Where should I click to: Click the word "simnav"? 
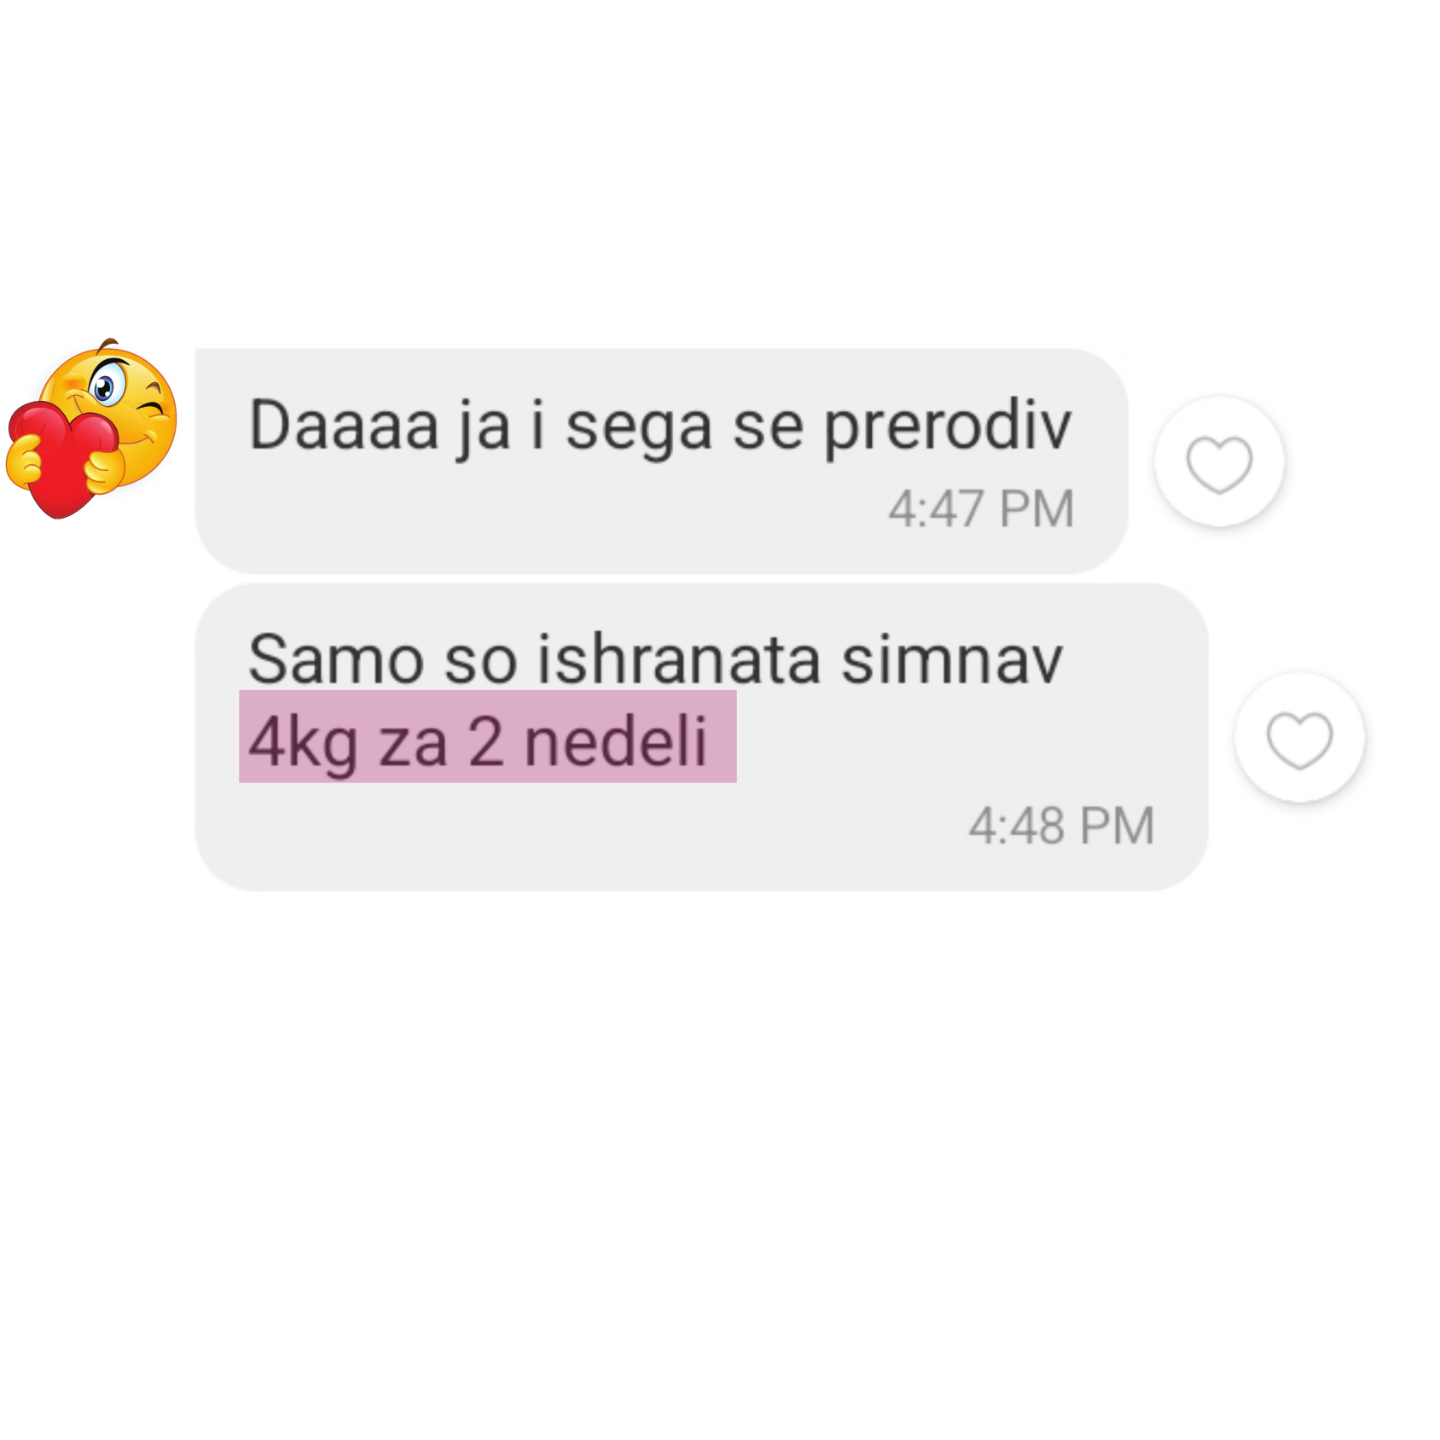point(951,660)
